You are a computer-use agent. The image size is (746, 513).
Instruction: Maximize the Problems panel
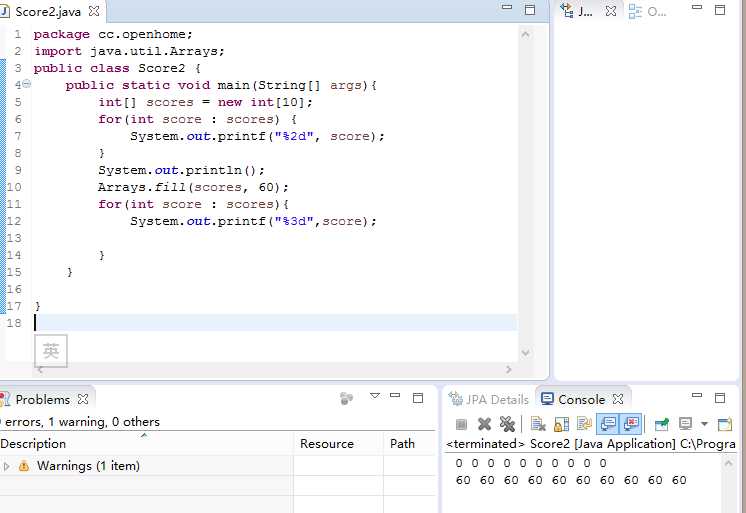tap(418, 397)
